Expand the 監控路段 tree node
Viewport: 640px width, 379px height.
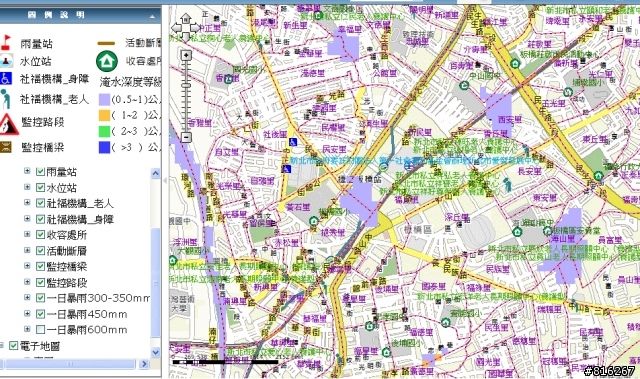click(27, 281)
